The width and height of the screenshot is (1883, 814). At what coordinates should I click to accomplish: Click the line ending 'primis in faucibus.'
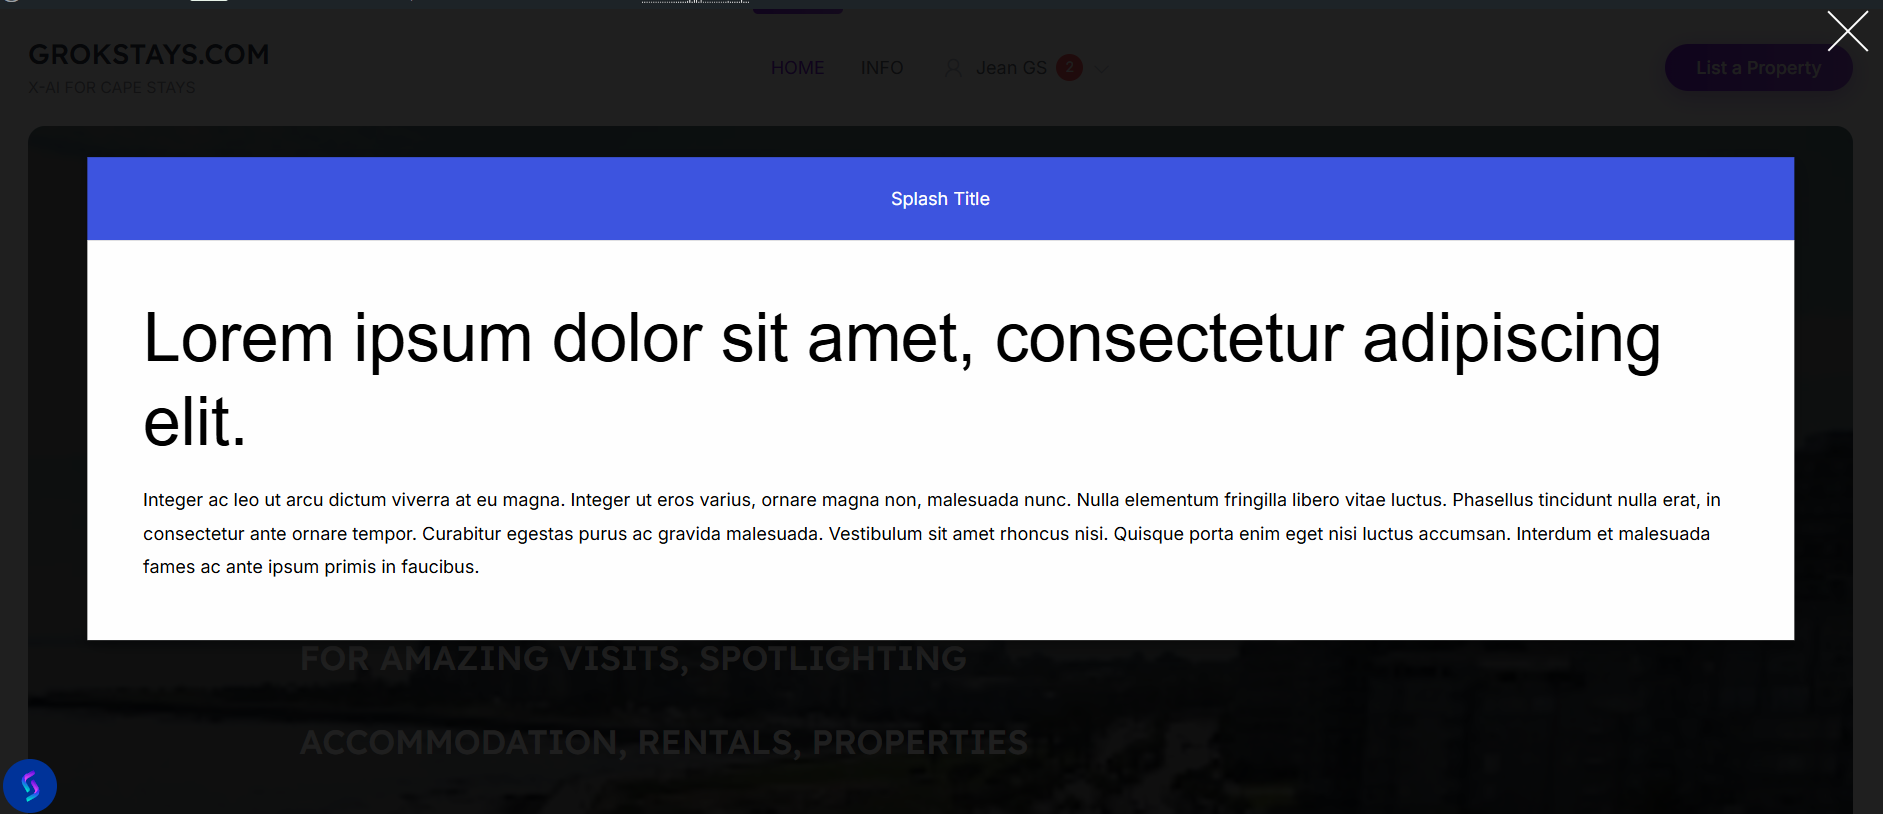tap(311, 567)
